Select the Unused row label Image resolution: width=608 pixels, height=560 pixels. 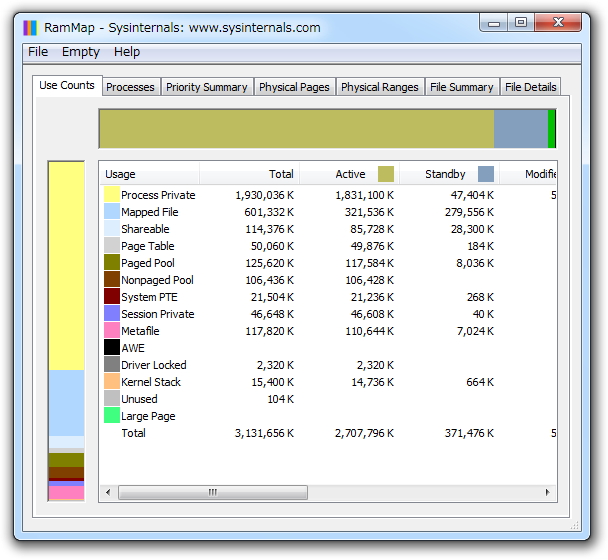(x=140, y=399)
